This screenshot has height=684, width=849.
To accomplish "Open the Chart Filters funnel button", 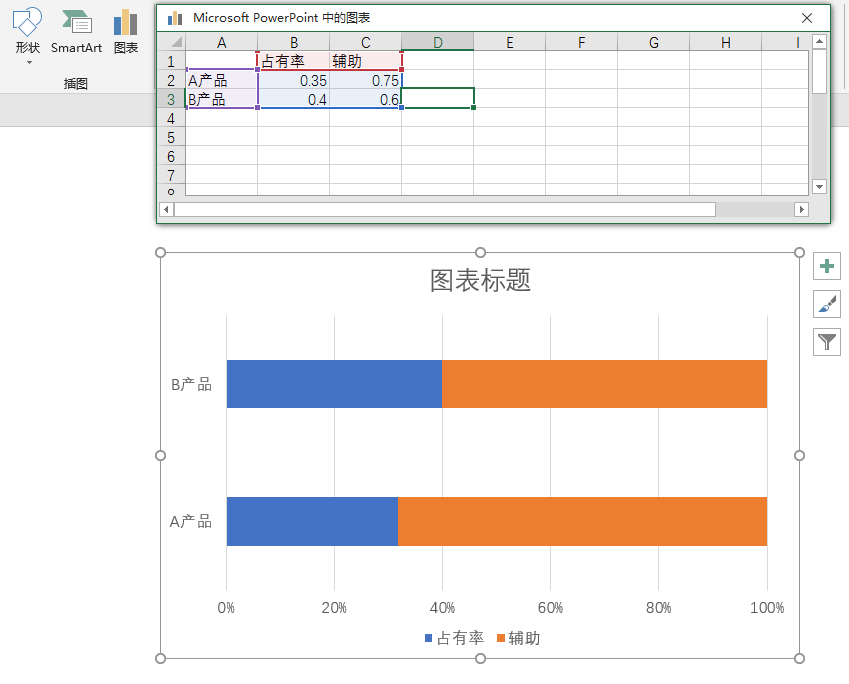I will 826,342.
